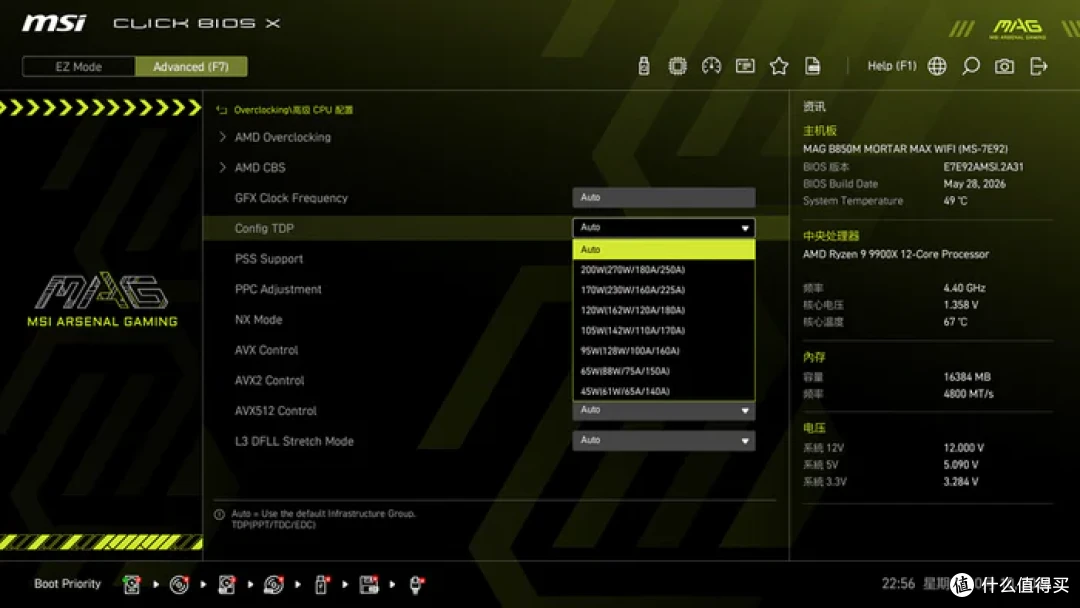The width and height of the screenshot is (1080, 608).
Task: Click the 22:56 clock in the footer
Action: (x=898, y=584)
